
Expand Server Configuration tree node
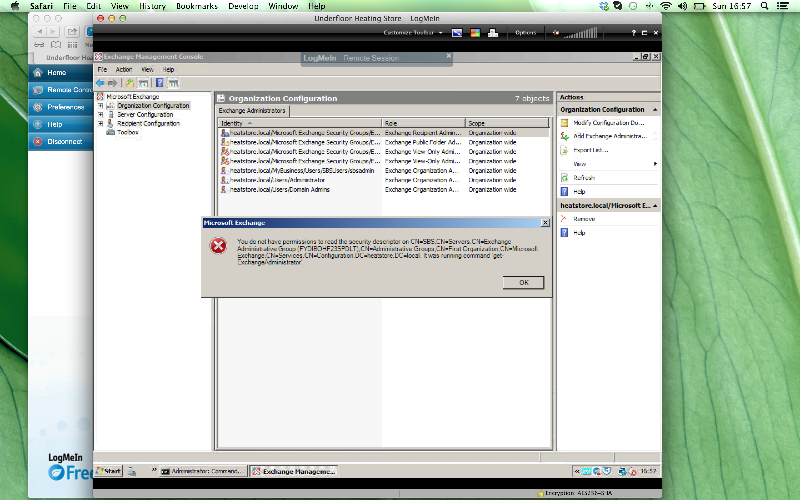101,115
